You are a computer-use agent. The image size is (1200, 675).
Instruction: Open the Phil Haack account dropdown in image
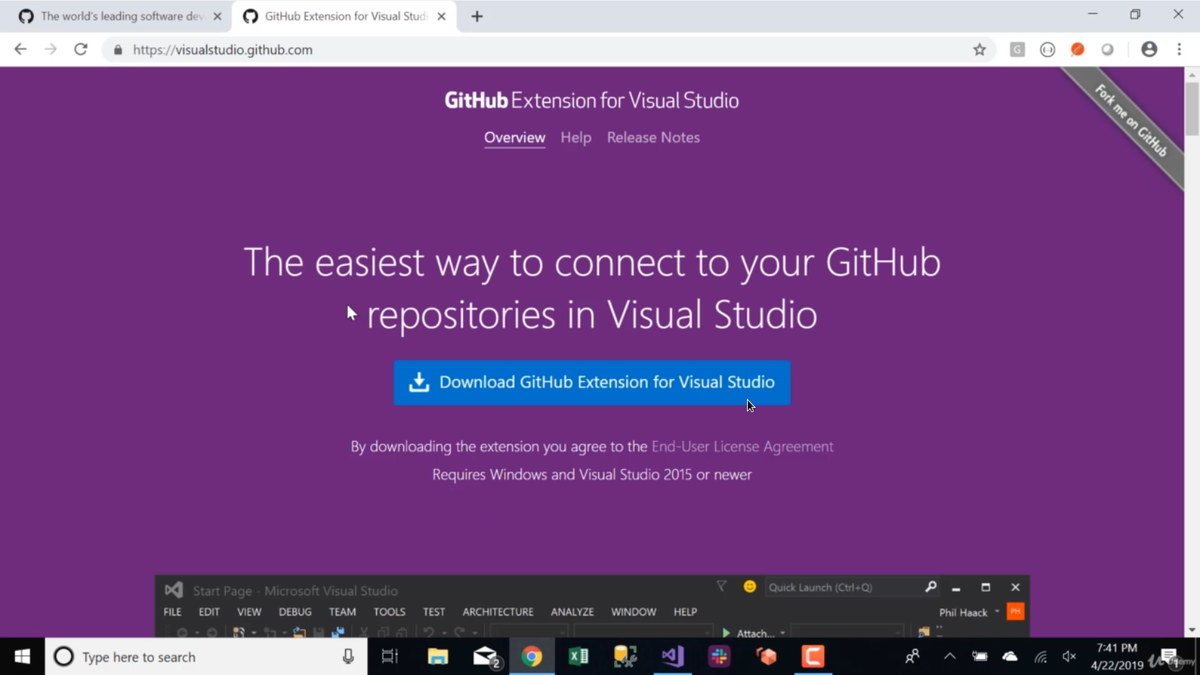click(x=969, y=612)
